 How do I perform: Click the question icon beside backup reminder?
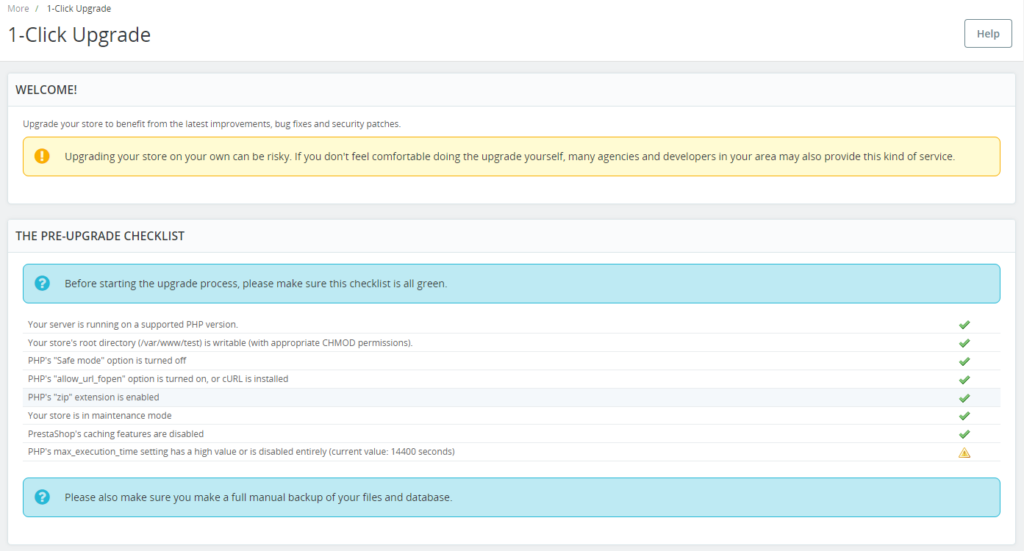point(42,497)
